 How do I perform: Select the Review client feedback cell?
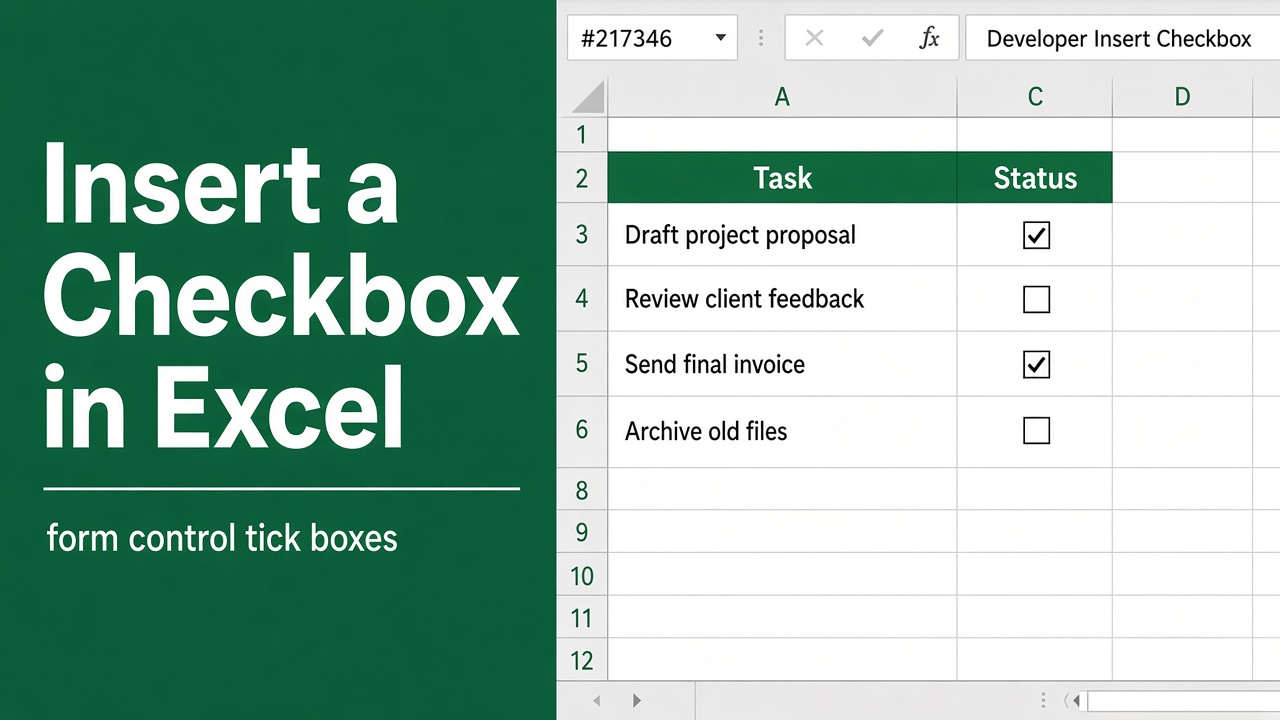pos(782,299)
